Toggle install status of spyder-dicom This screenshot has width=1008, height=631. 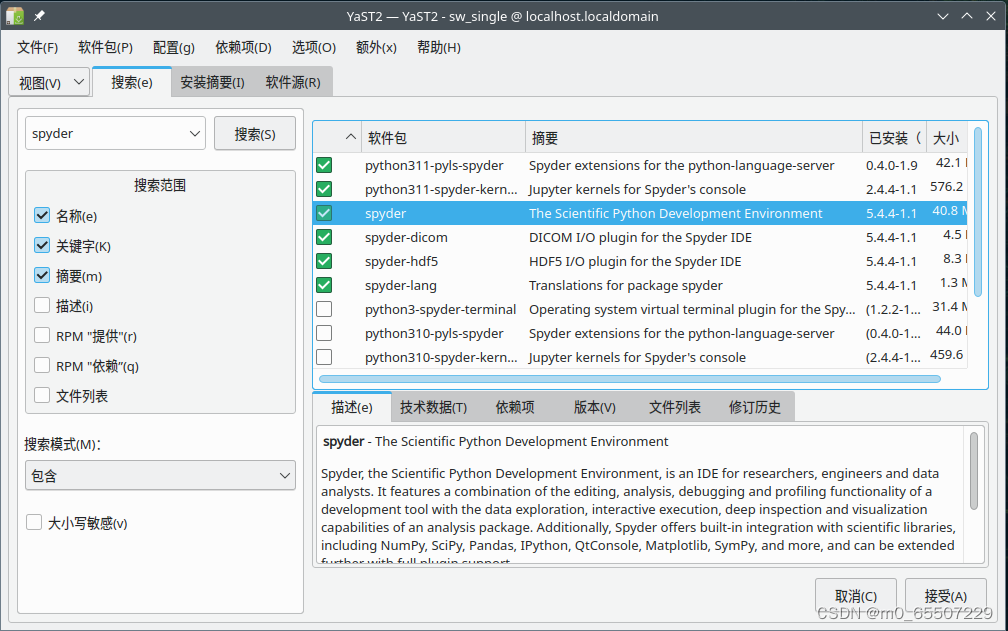click(x=324, y=237)
